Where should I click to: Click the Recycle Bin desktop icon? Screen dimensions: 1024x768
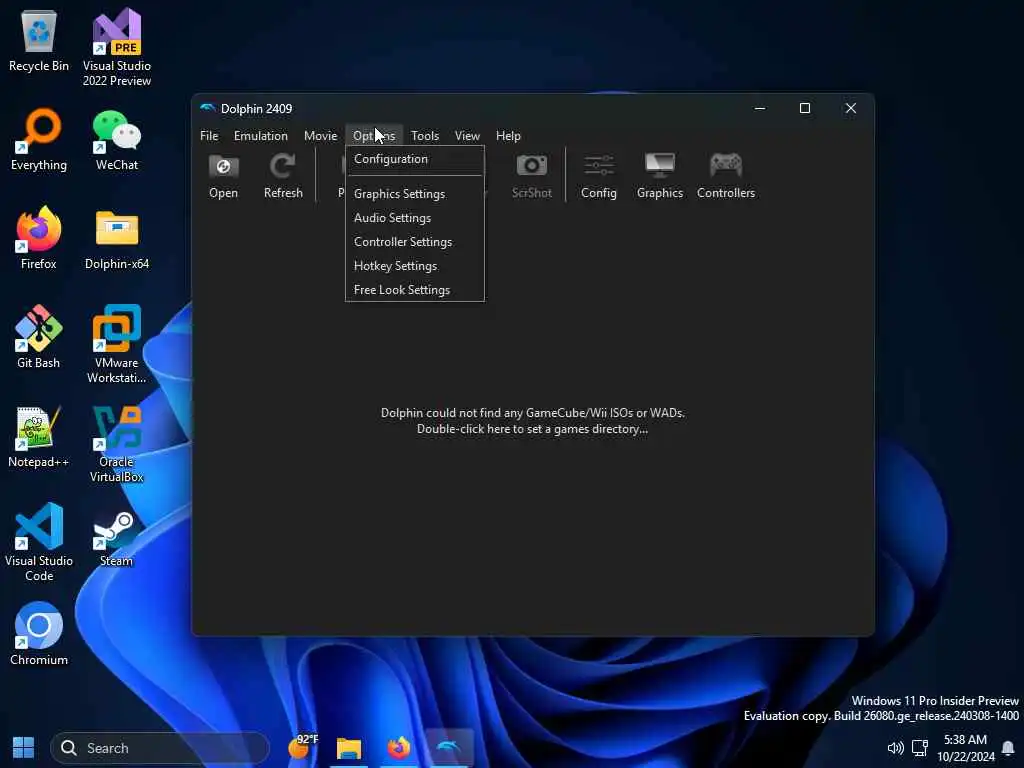[39, 42]
